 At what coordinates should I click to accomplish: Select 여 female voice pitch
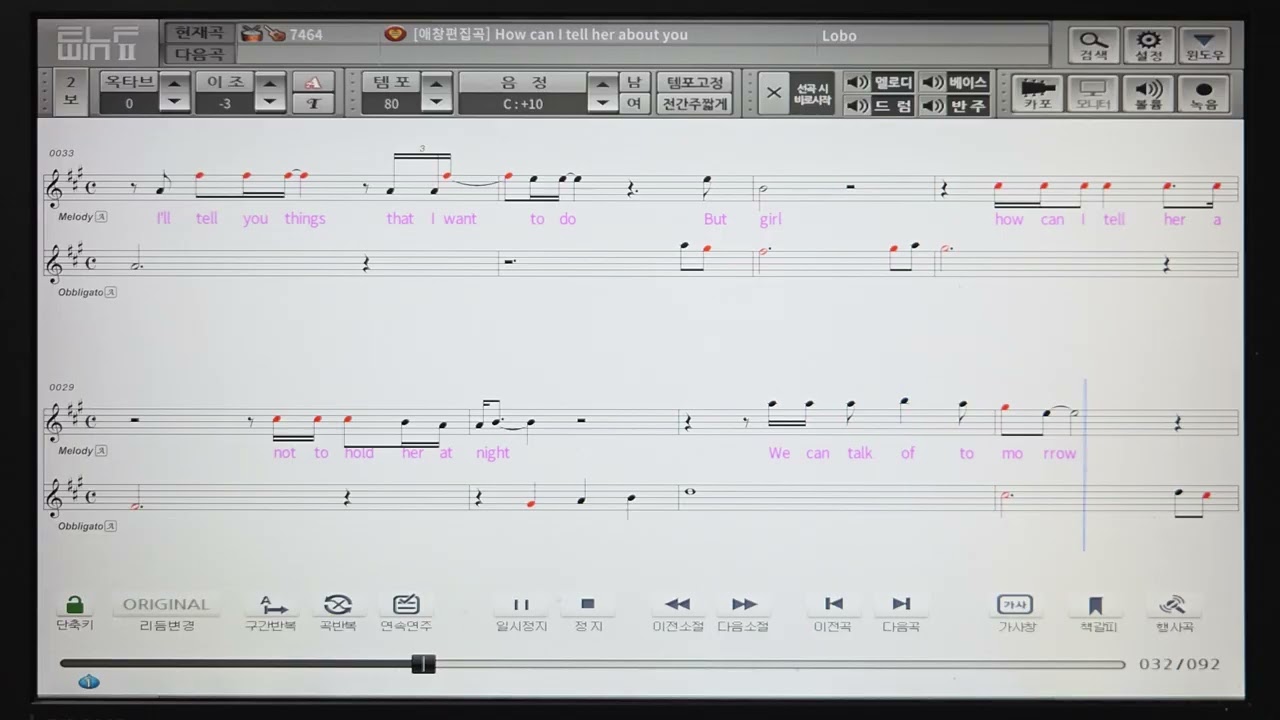click(634, 104)
